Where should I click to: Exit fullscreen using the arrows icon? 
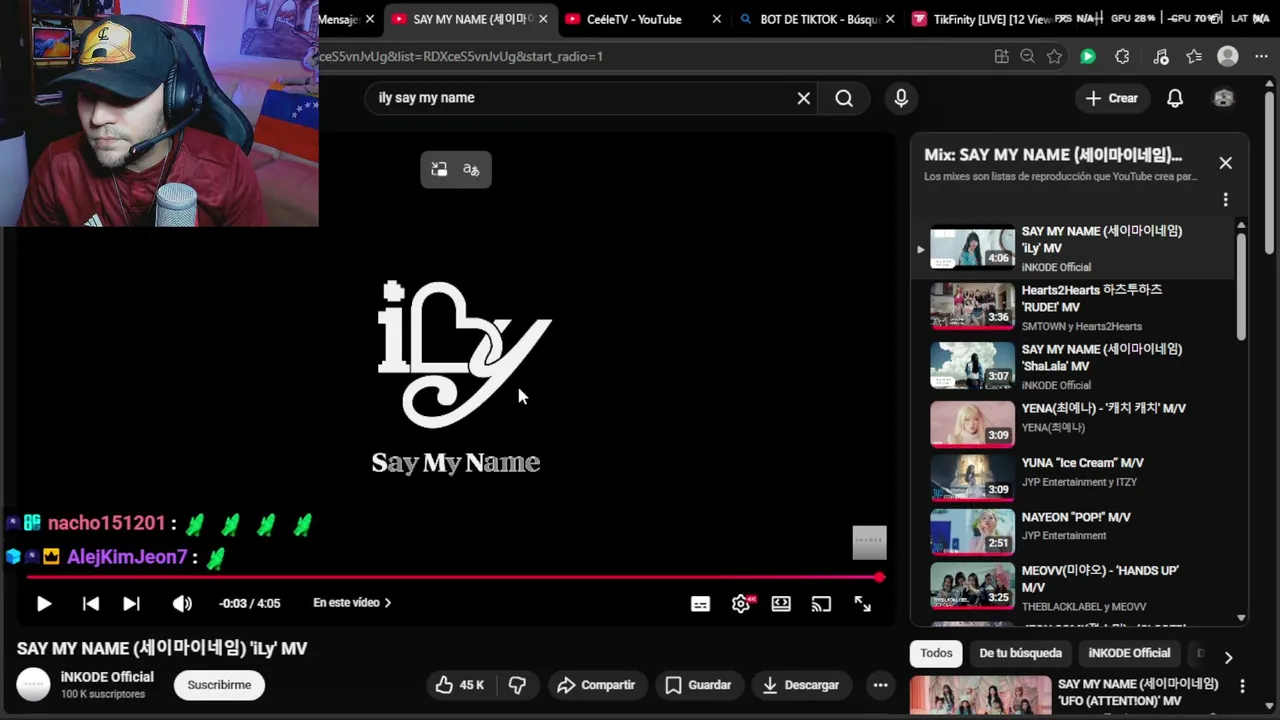coord(862,604)
